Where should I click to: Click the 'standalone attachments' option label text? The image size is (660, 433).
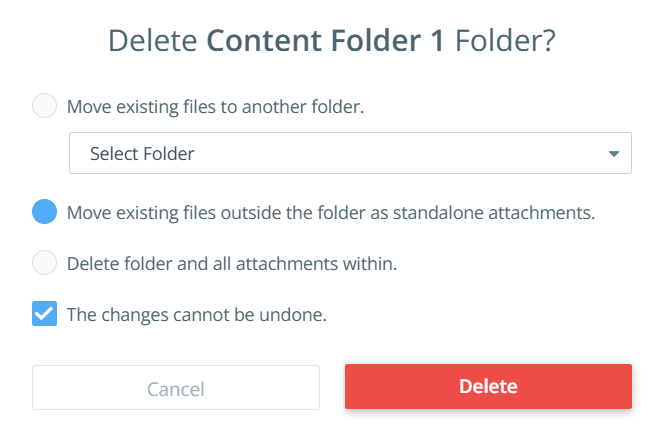[509, 212]
